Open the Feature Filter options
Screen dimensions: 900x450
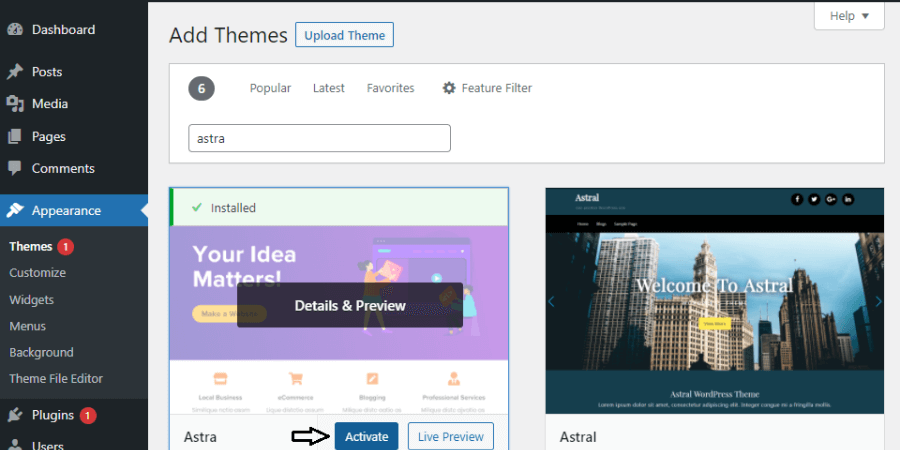click(x=487, y=88)
